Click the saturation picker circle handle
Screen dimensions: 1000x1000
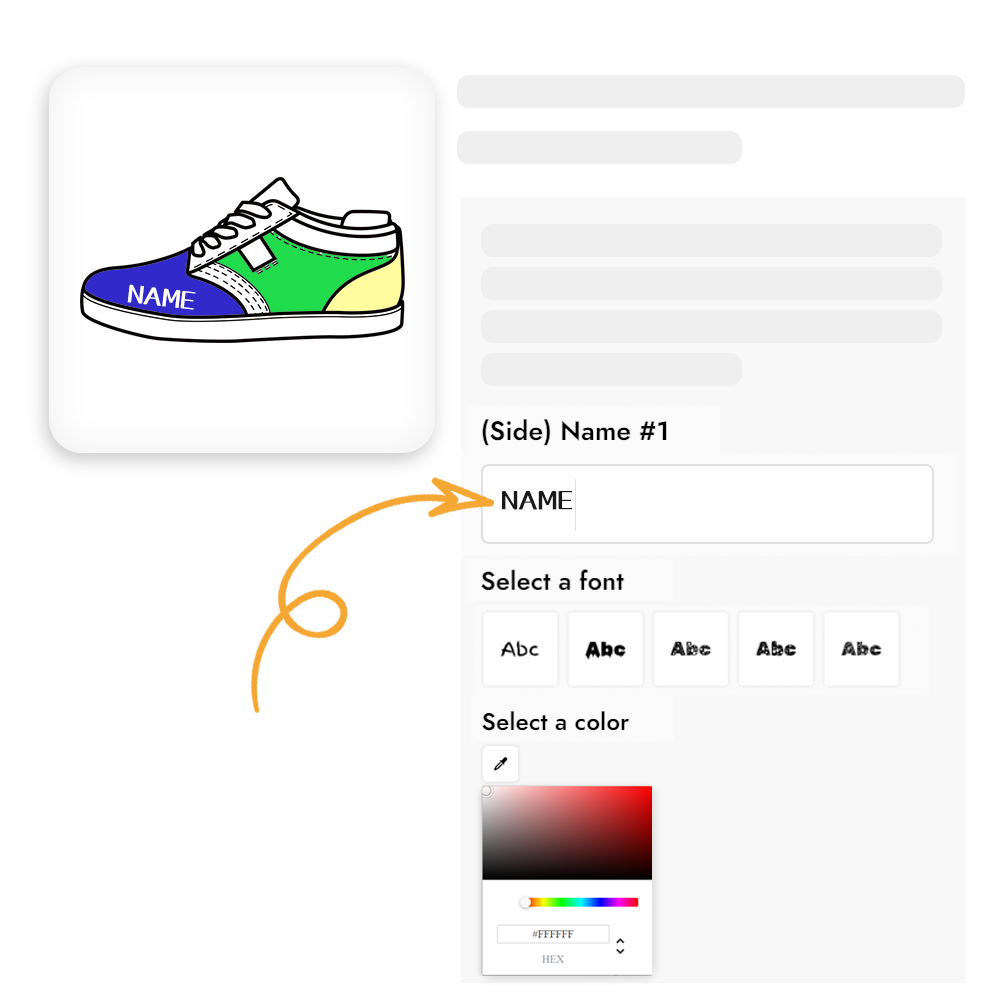(486, 791)
